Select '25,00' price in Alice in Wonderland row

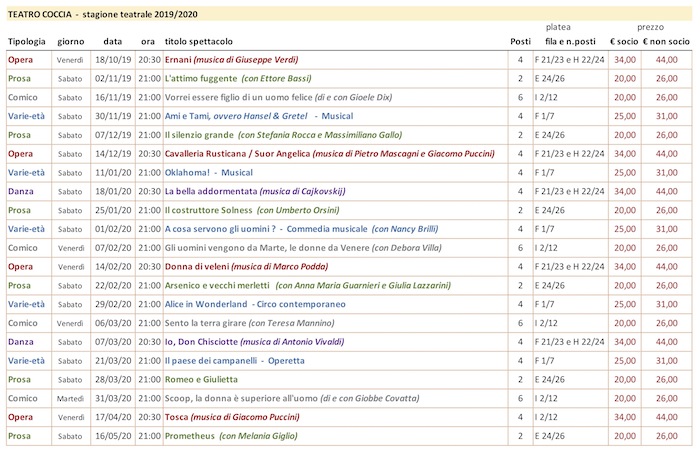pos(625,304)
